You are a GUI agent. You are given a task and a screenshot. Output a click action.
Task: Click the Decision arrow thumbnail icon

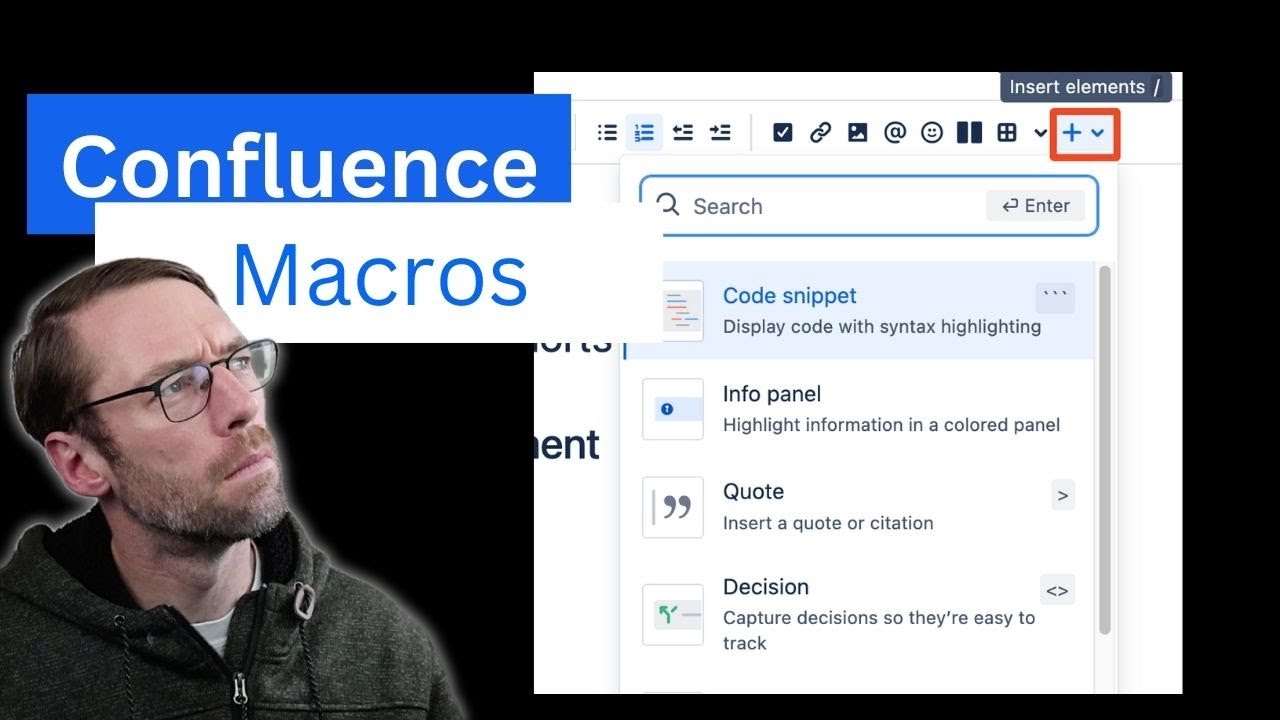pos(673,614)
